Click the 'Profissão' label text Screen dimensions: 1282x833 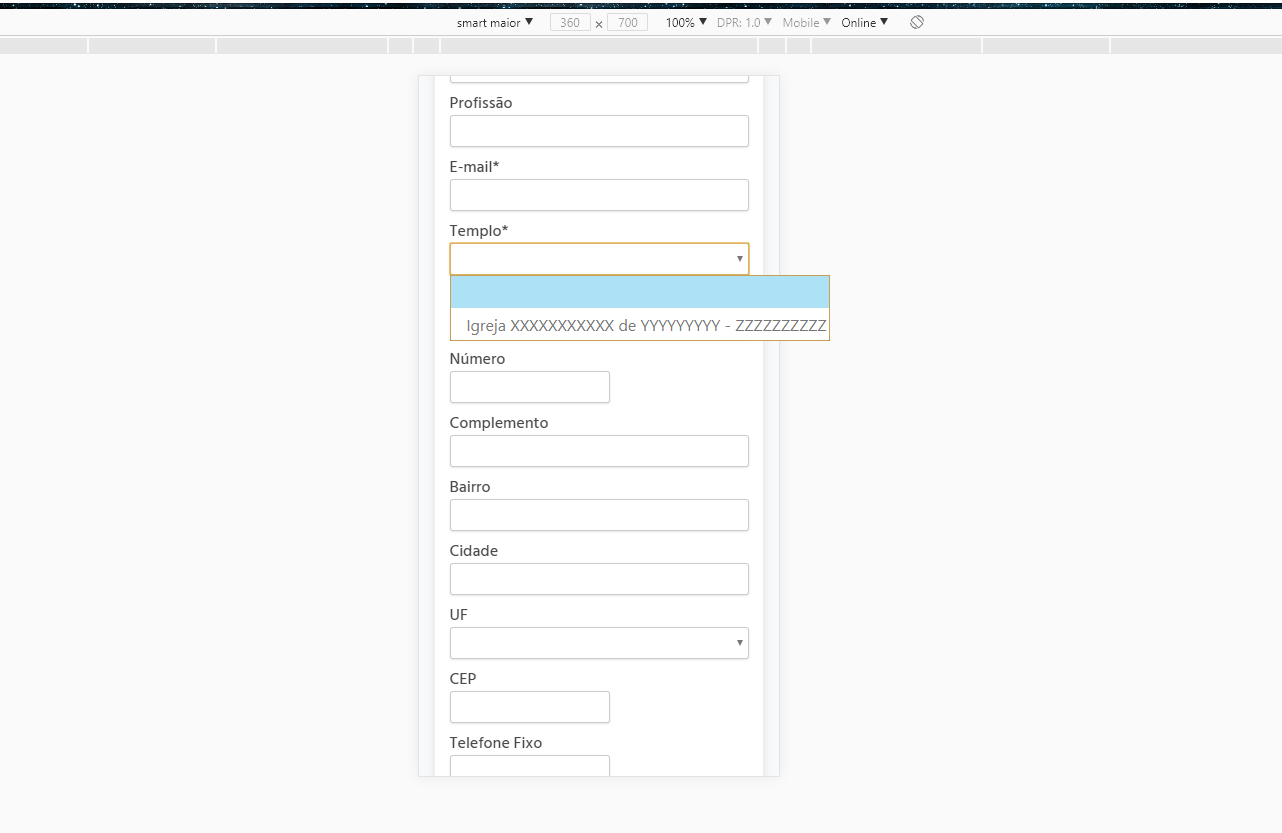click(481, 103)
